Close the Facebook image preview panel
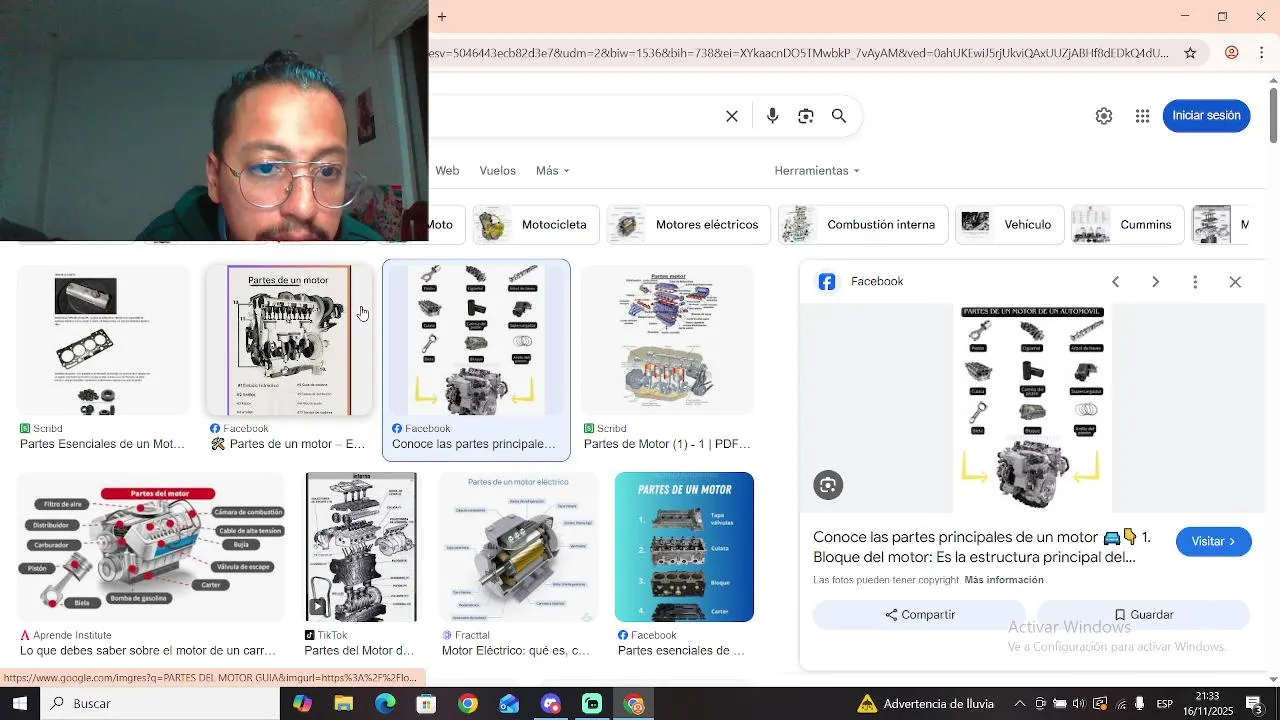Viewport: 1280px width, 720px height. coord(1235,282)
